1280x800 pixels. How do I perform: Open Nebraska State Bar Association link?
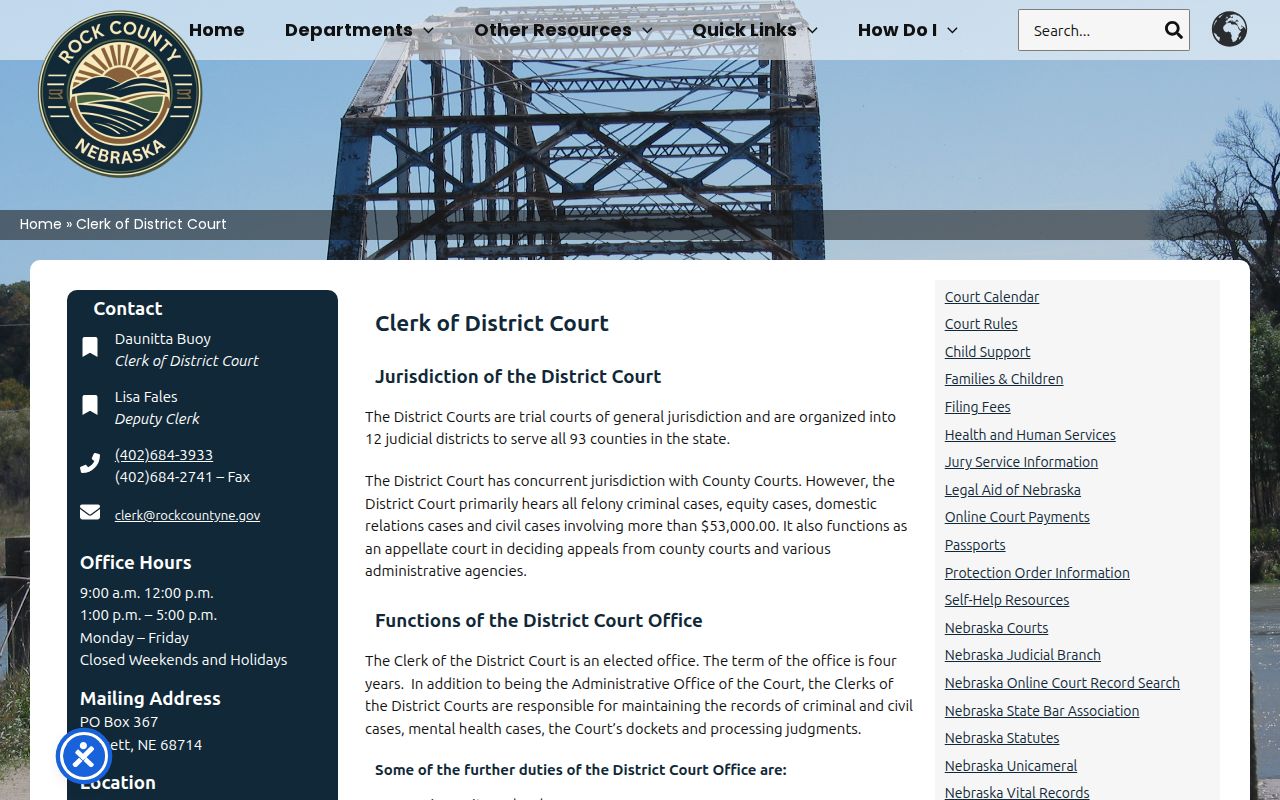click(1042, 711)
